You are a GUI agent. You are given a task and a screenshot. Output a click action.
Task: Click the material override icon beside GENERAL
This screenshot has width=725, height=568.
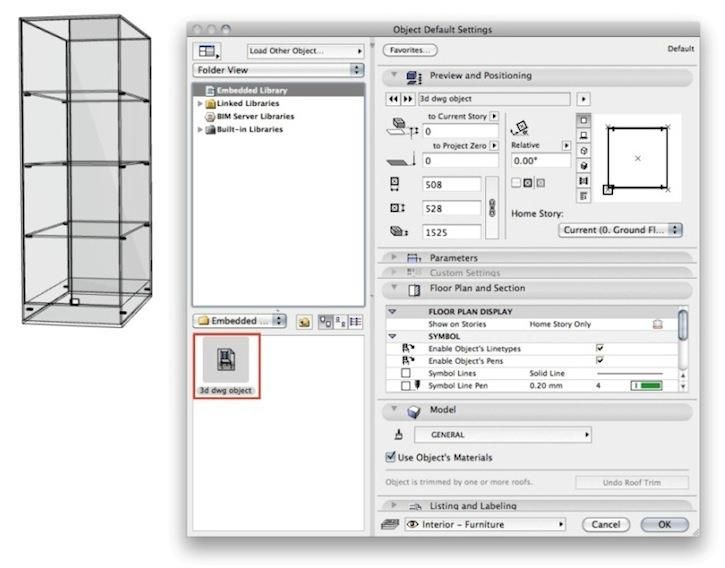click(x=399, y=434)
